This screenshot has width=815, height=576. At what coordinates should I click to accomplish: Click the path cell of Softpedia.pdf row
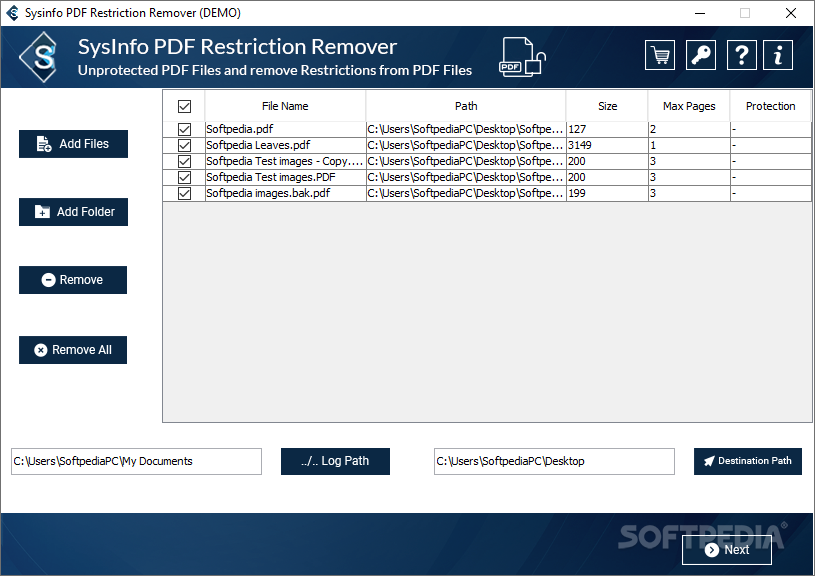466,129
